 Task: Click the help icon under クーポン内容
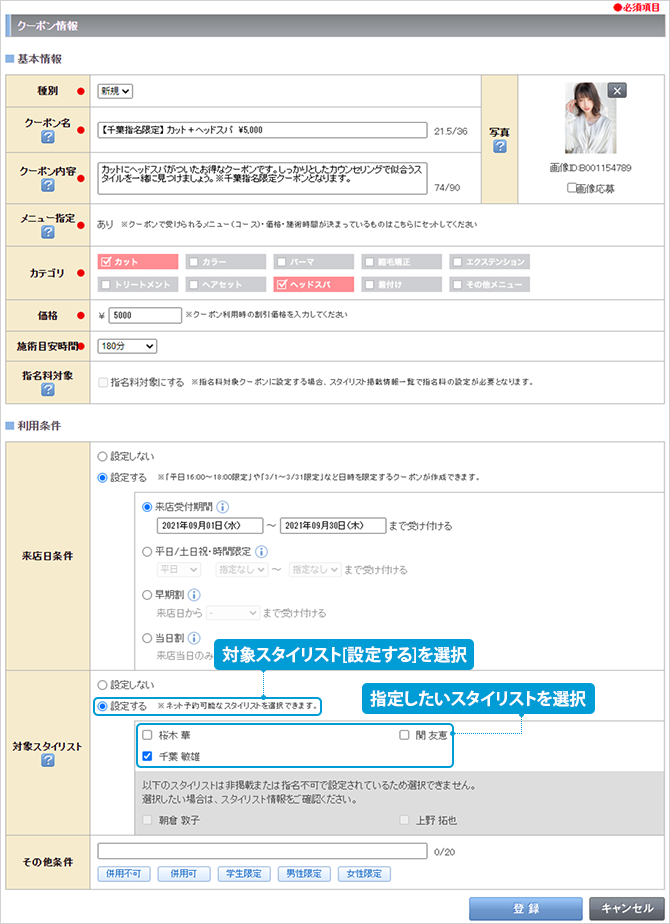tap(47, 186)
